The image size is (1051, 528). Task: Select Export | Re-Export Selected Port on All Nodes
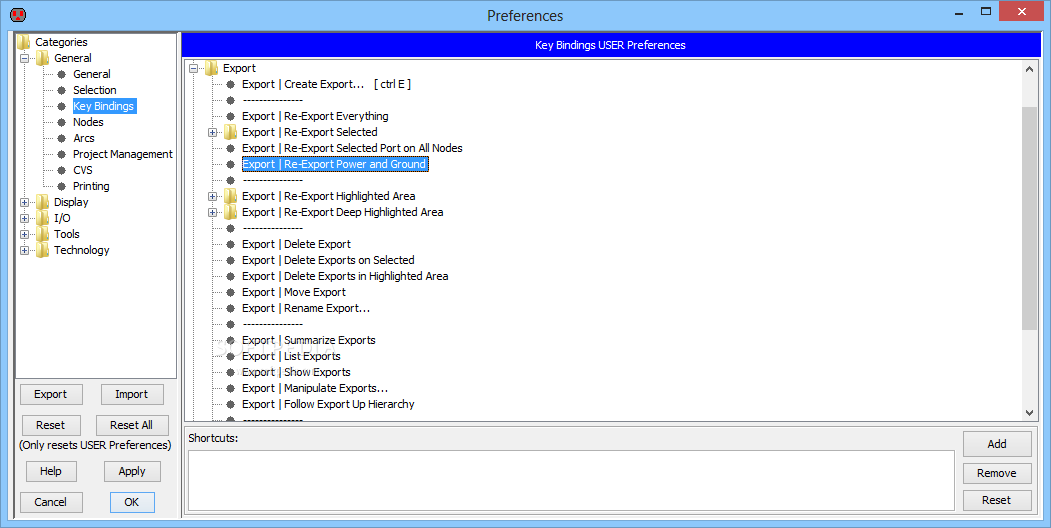point(352,148)
